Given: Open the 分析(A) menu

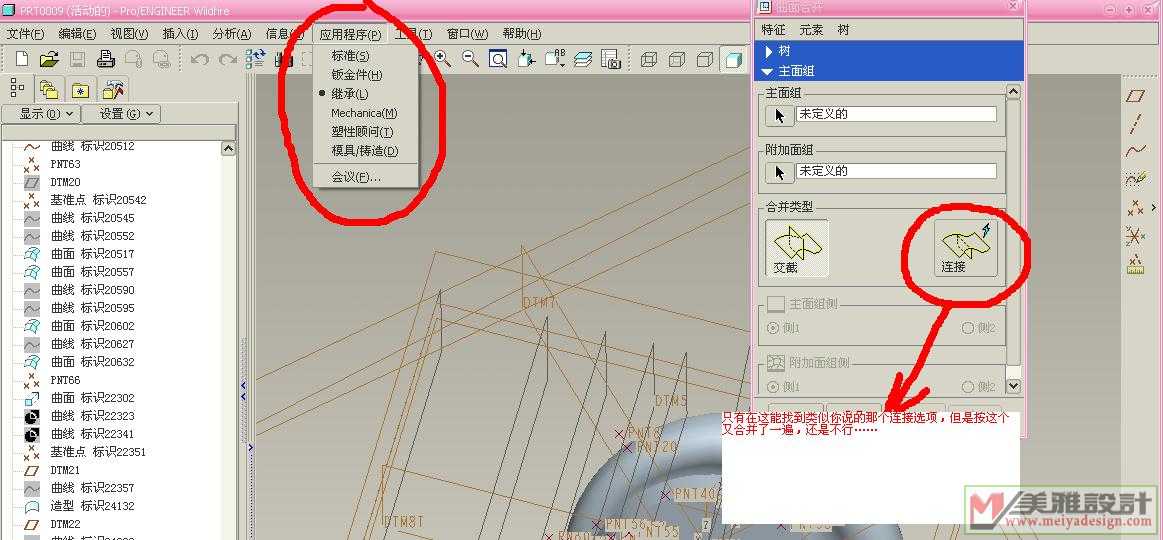Looking at the screenshot, I should [x=231, y=34].
